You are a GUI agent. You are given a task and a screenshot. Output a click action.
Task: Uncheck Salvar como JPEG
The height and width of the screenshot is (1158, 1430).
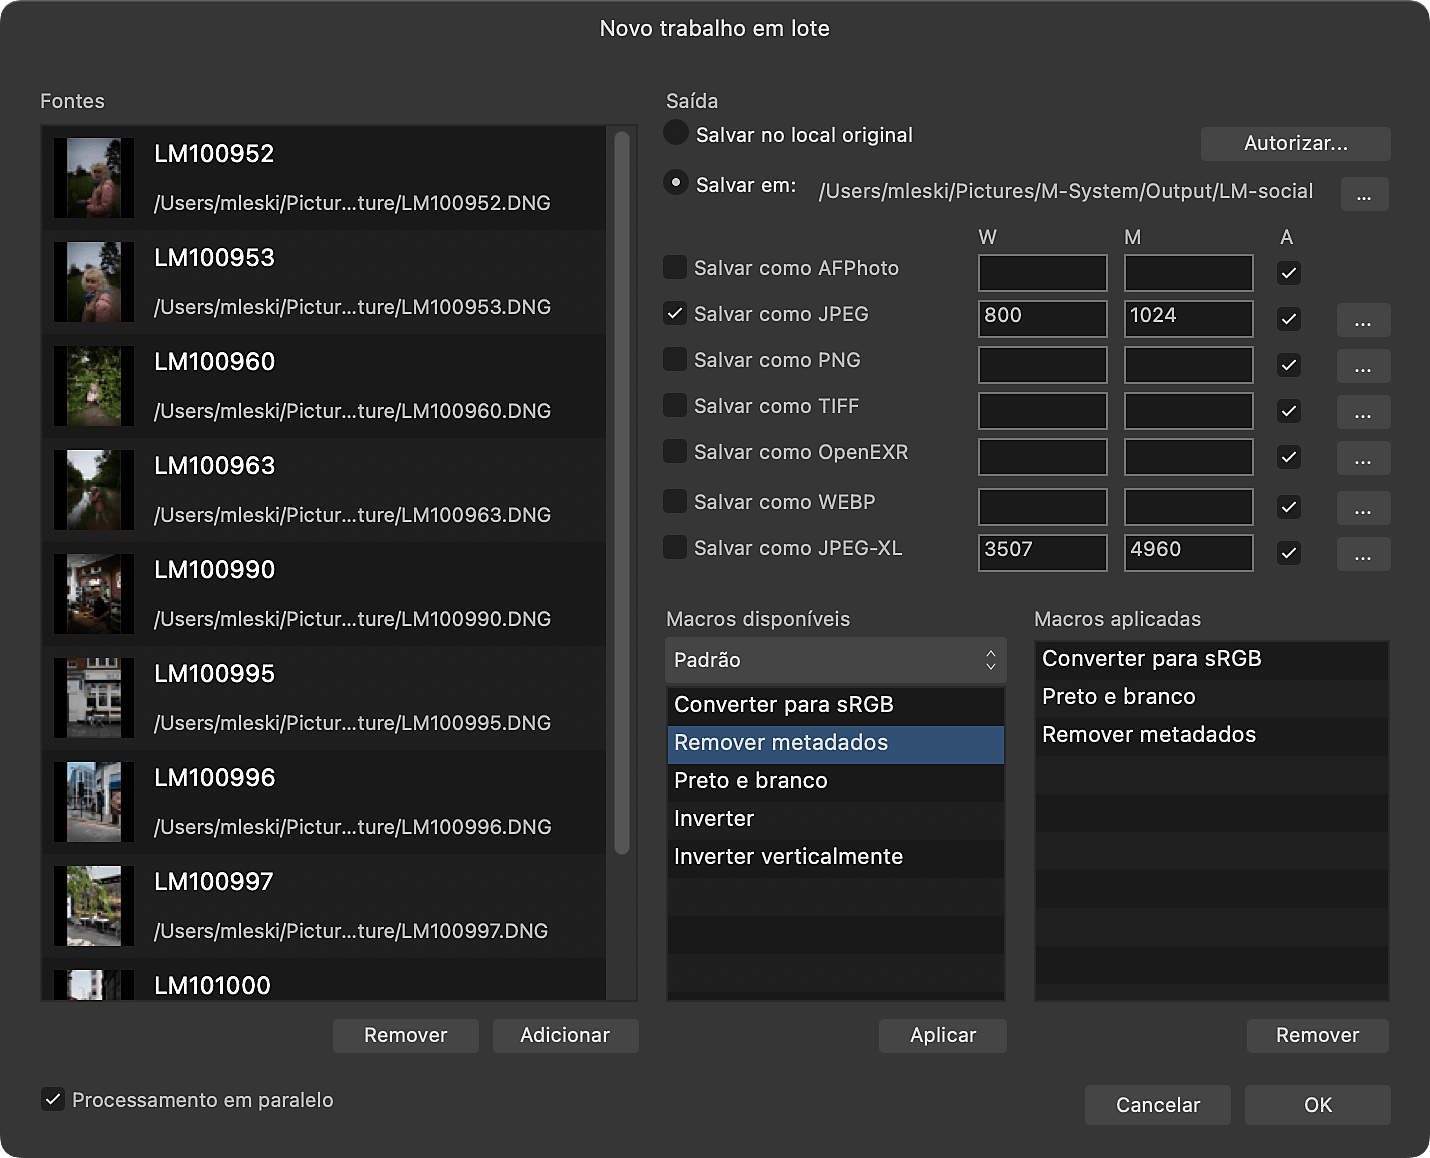pyautogui.click(x=675, y=313)
